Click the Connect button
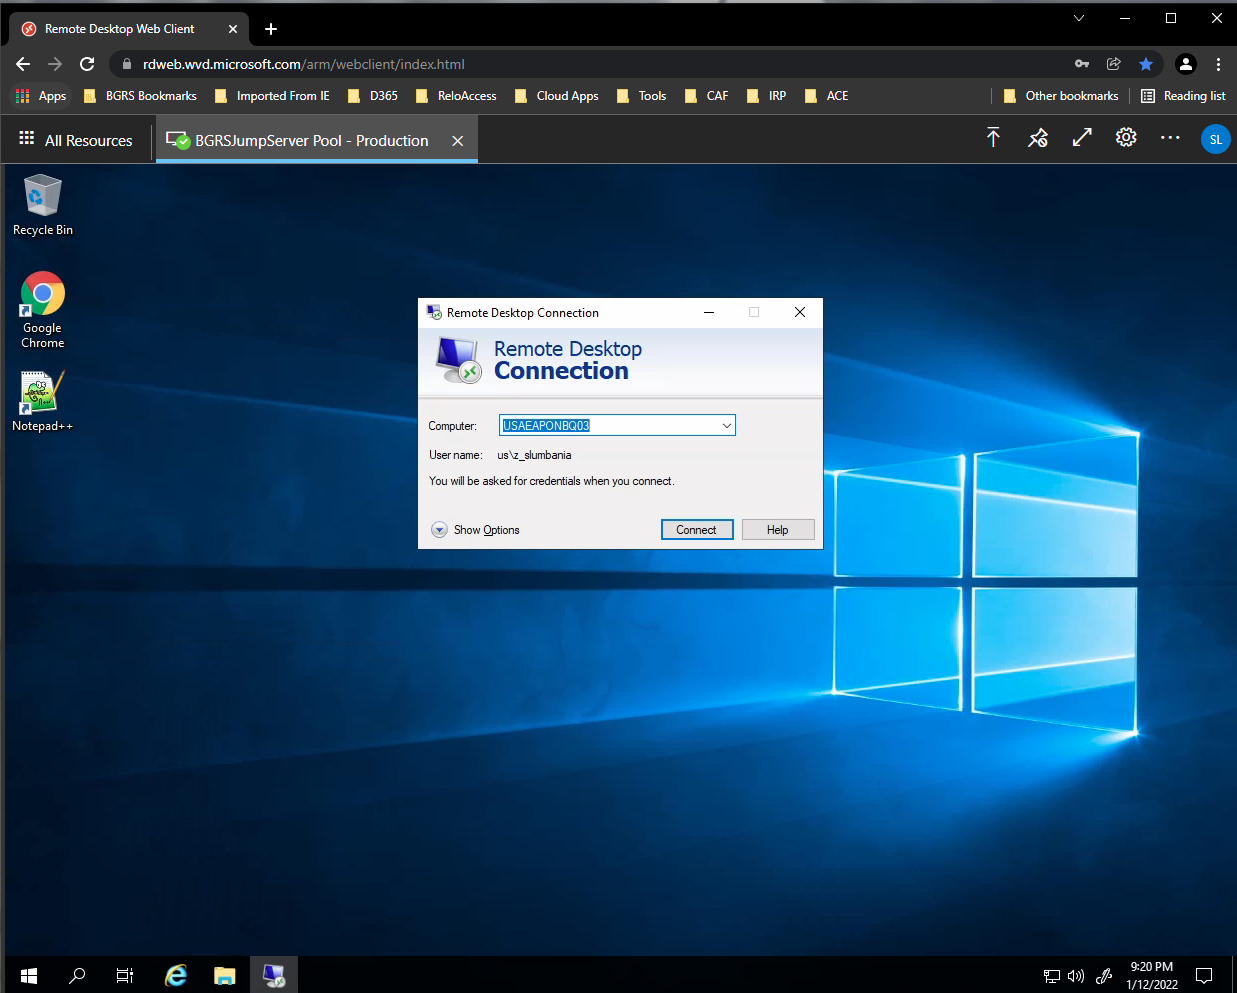Screen dimensions: 1237x993 [x=697, y=530]
